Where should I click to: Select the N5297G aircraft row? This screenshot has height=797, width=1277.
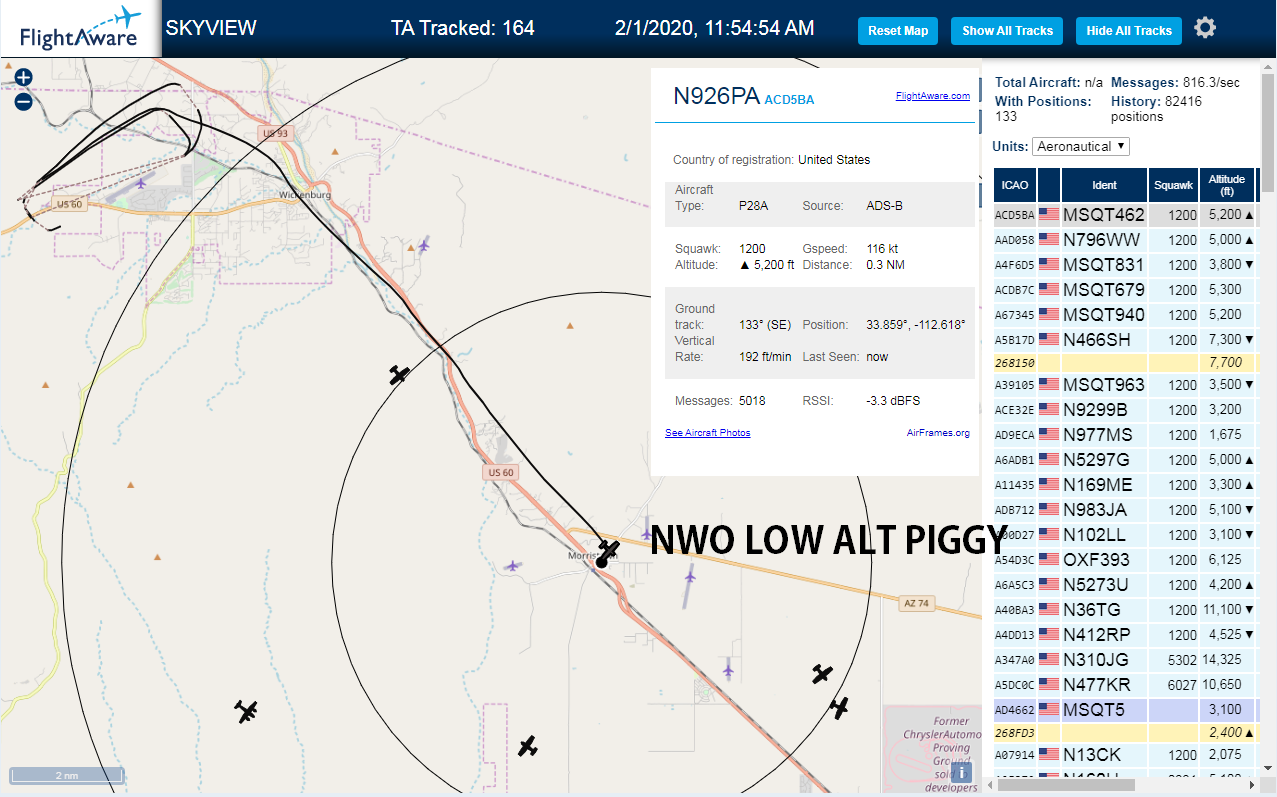(1126, 460)
